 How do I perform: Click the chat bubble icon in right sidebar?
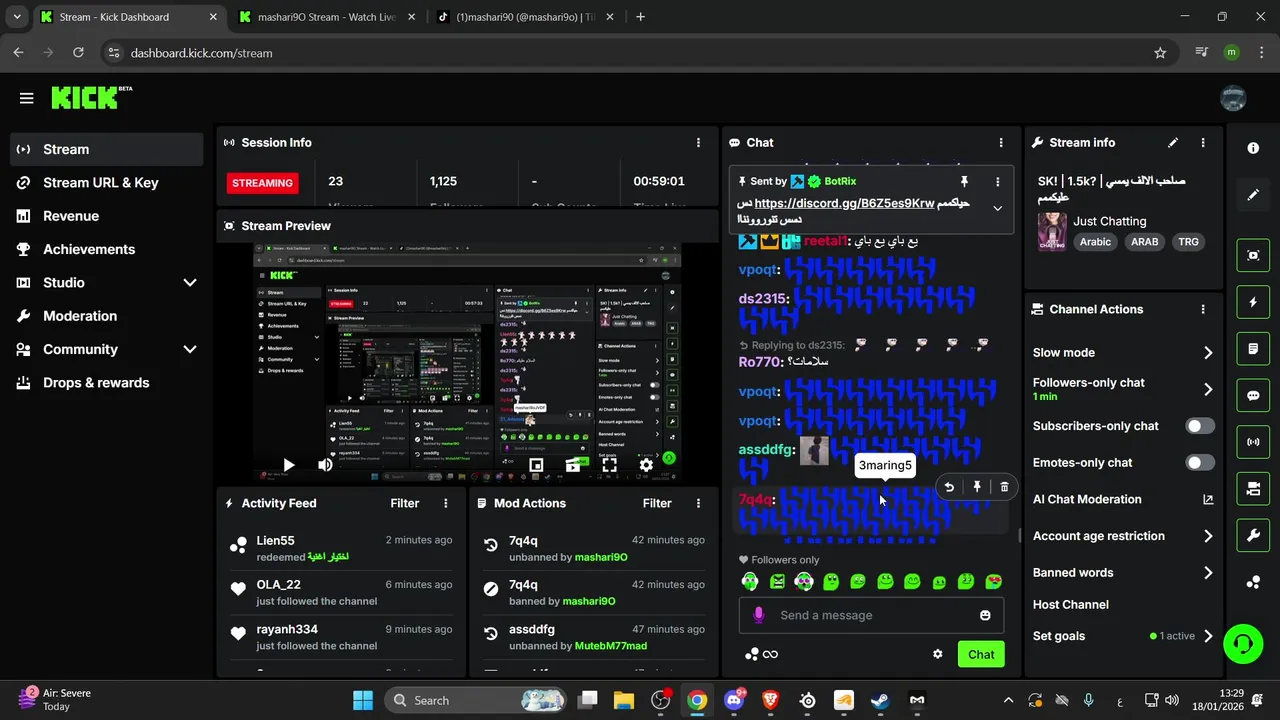click(x=1253, y=395)
